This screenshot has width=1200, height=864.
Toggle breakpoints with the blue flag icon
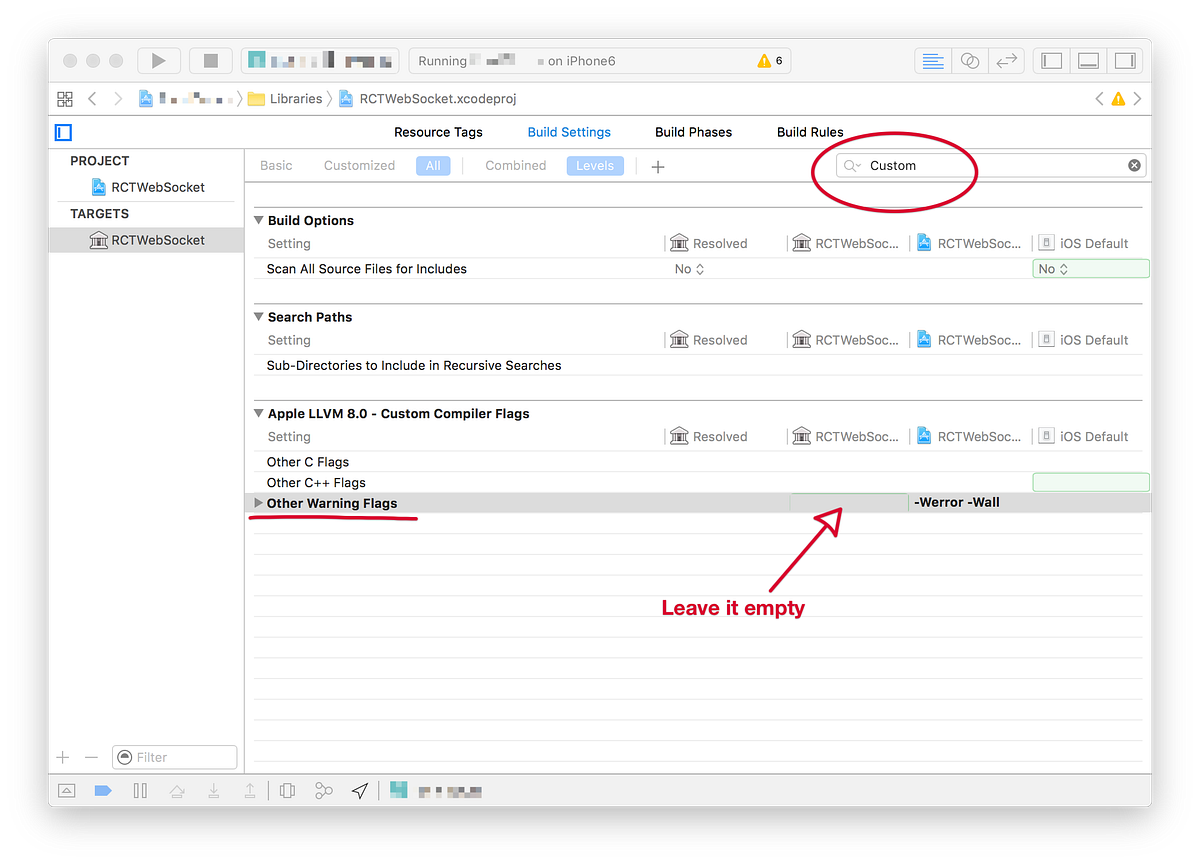[x=102, y=790]
